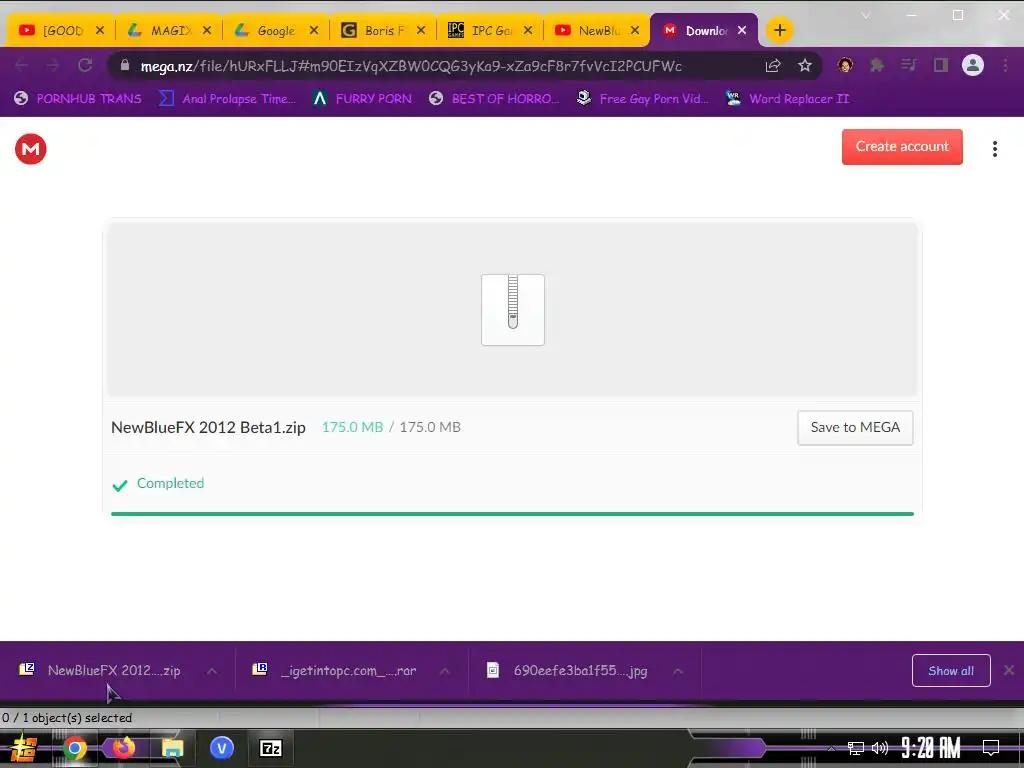Open the NewBlueFX 2012....zip download item

tap(102, 671)
